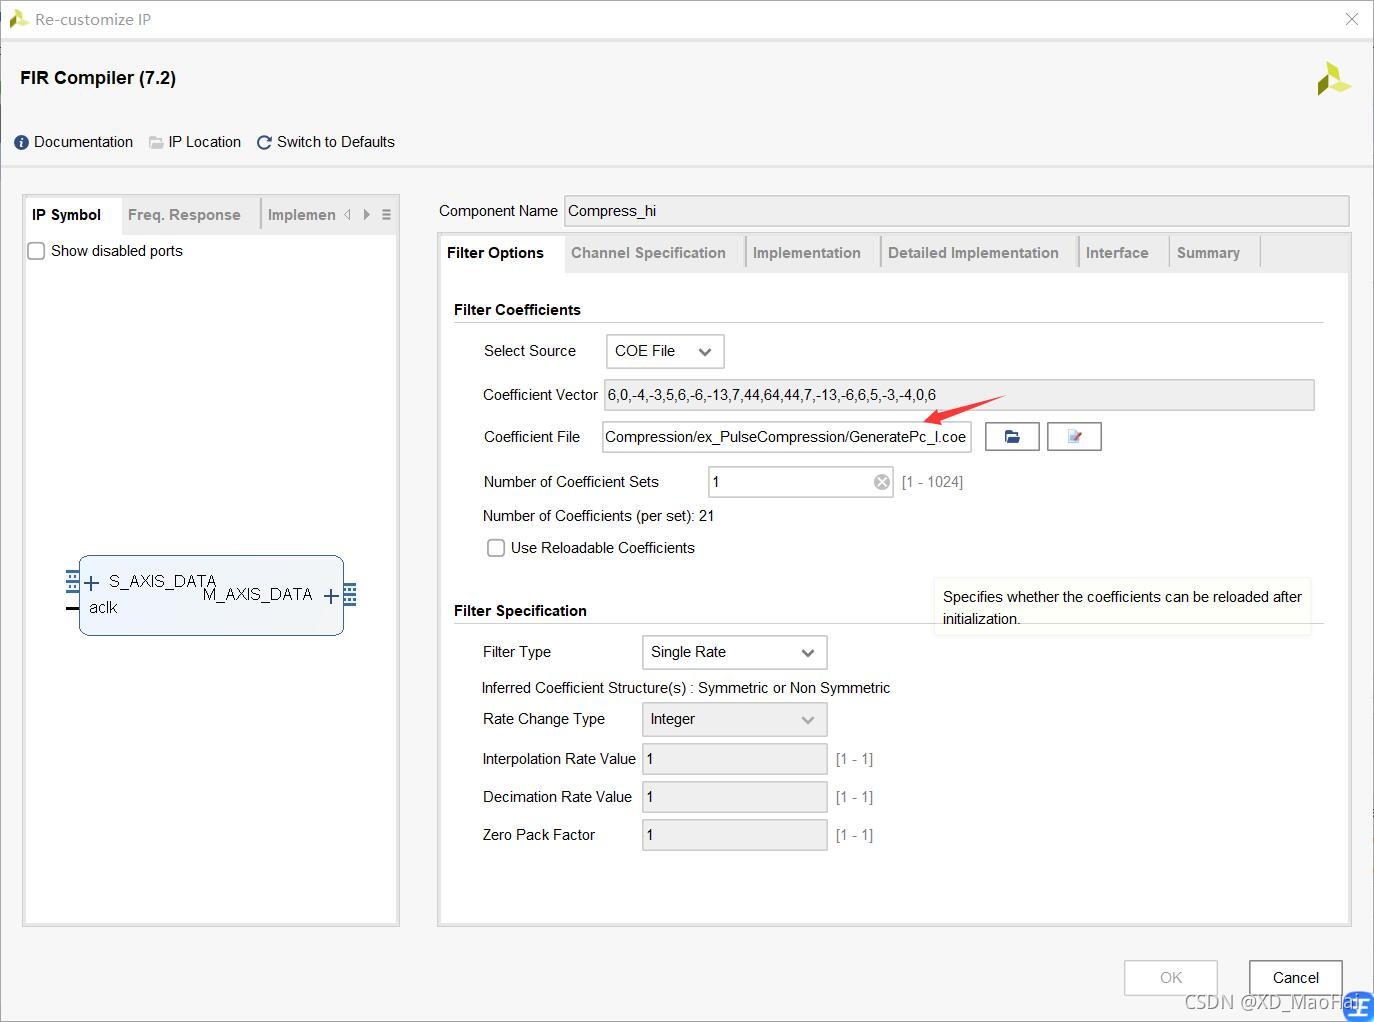
Task: Click Coefficient File path field
Action: pos(787,437)
